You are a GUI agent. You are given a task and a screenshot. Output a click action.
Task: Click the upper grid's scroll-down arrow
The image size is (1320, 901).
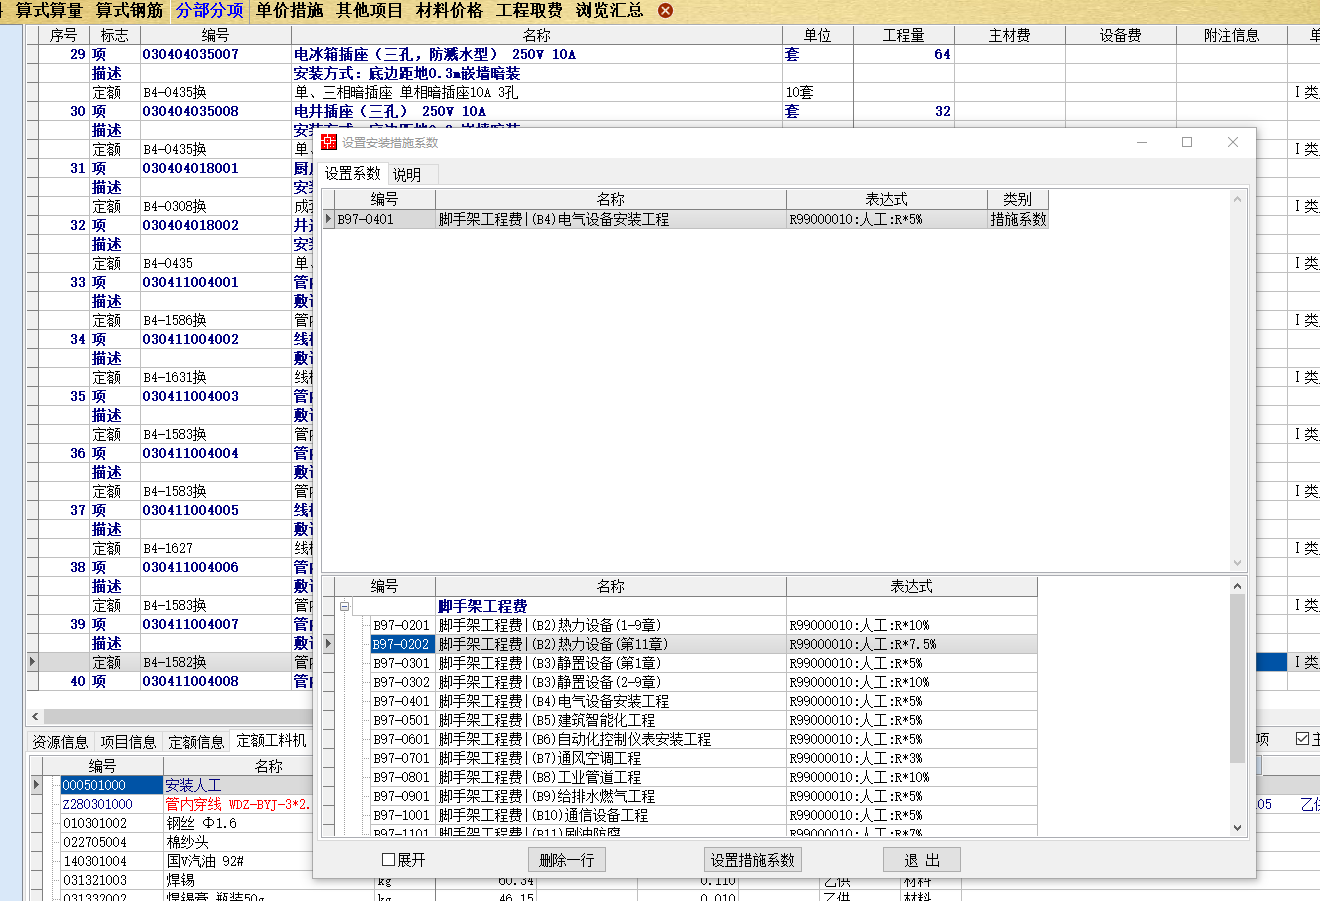(x=1237, y=563)
